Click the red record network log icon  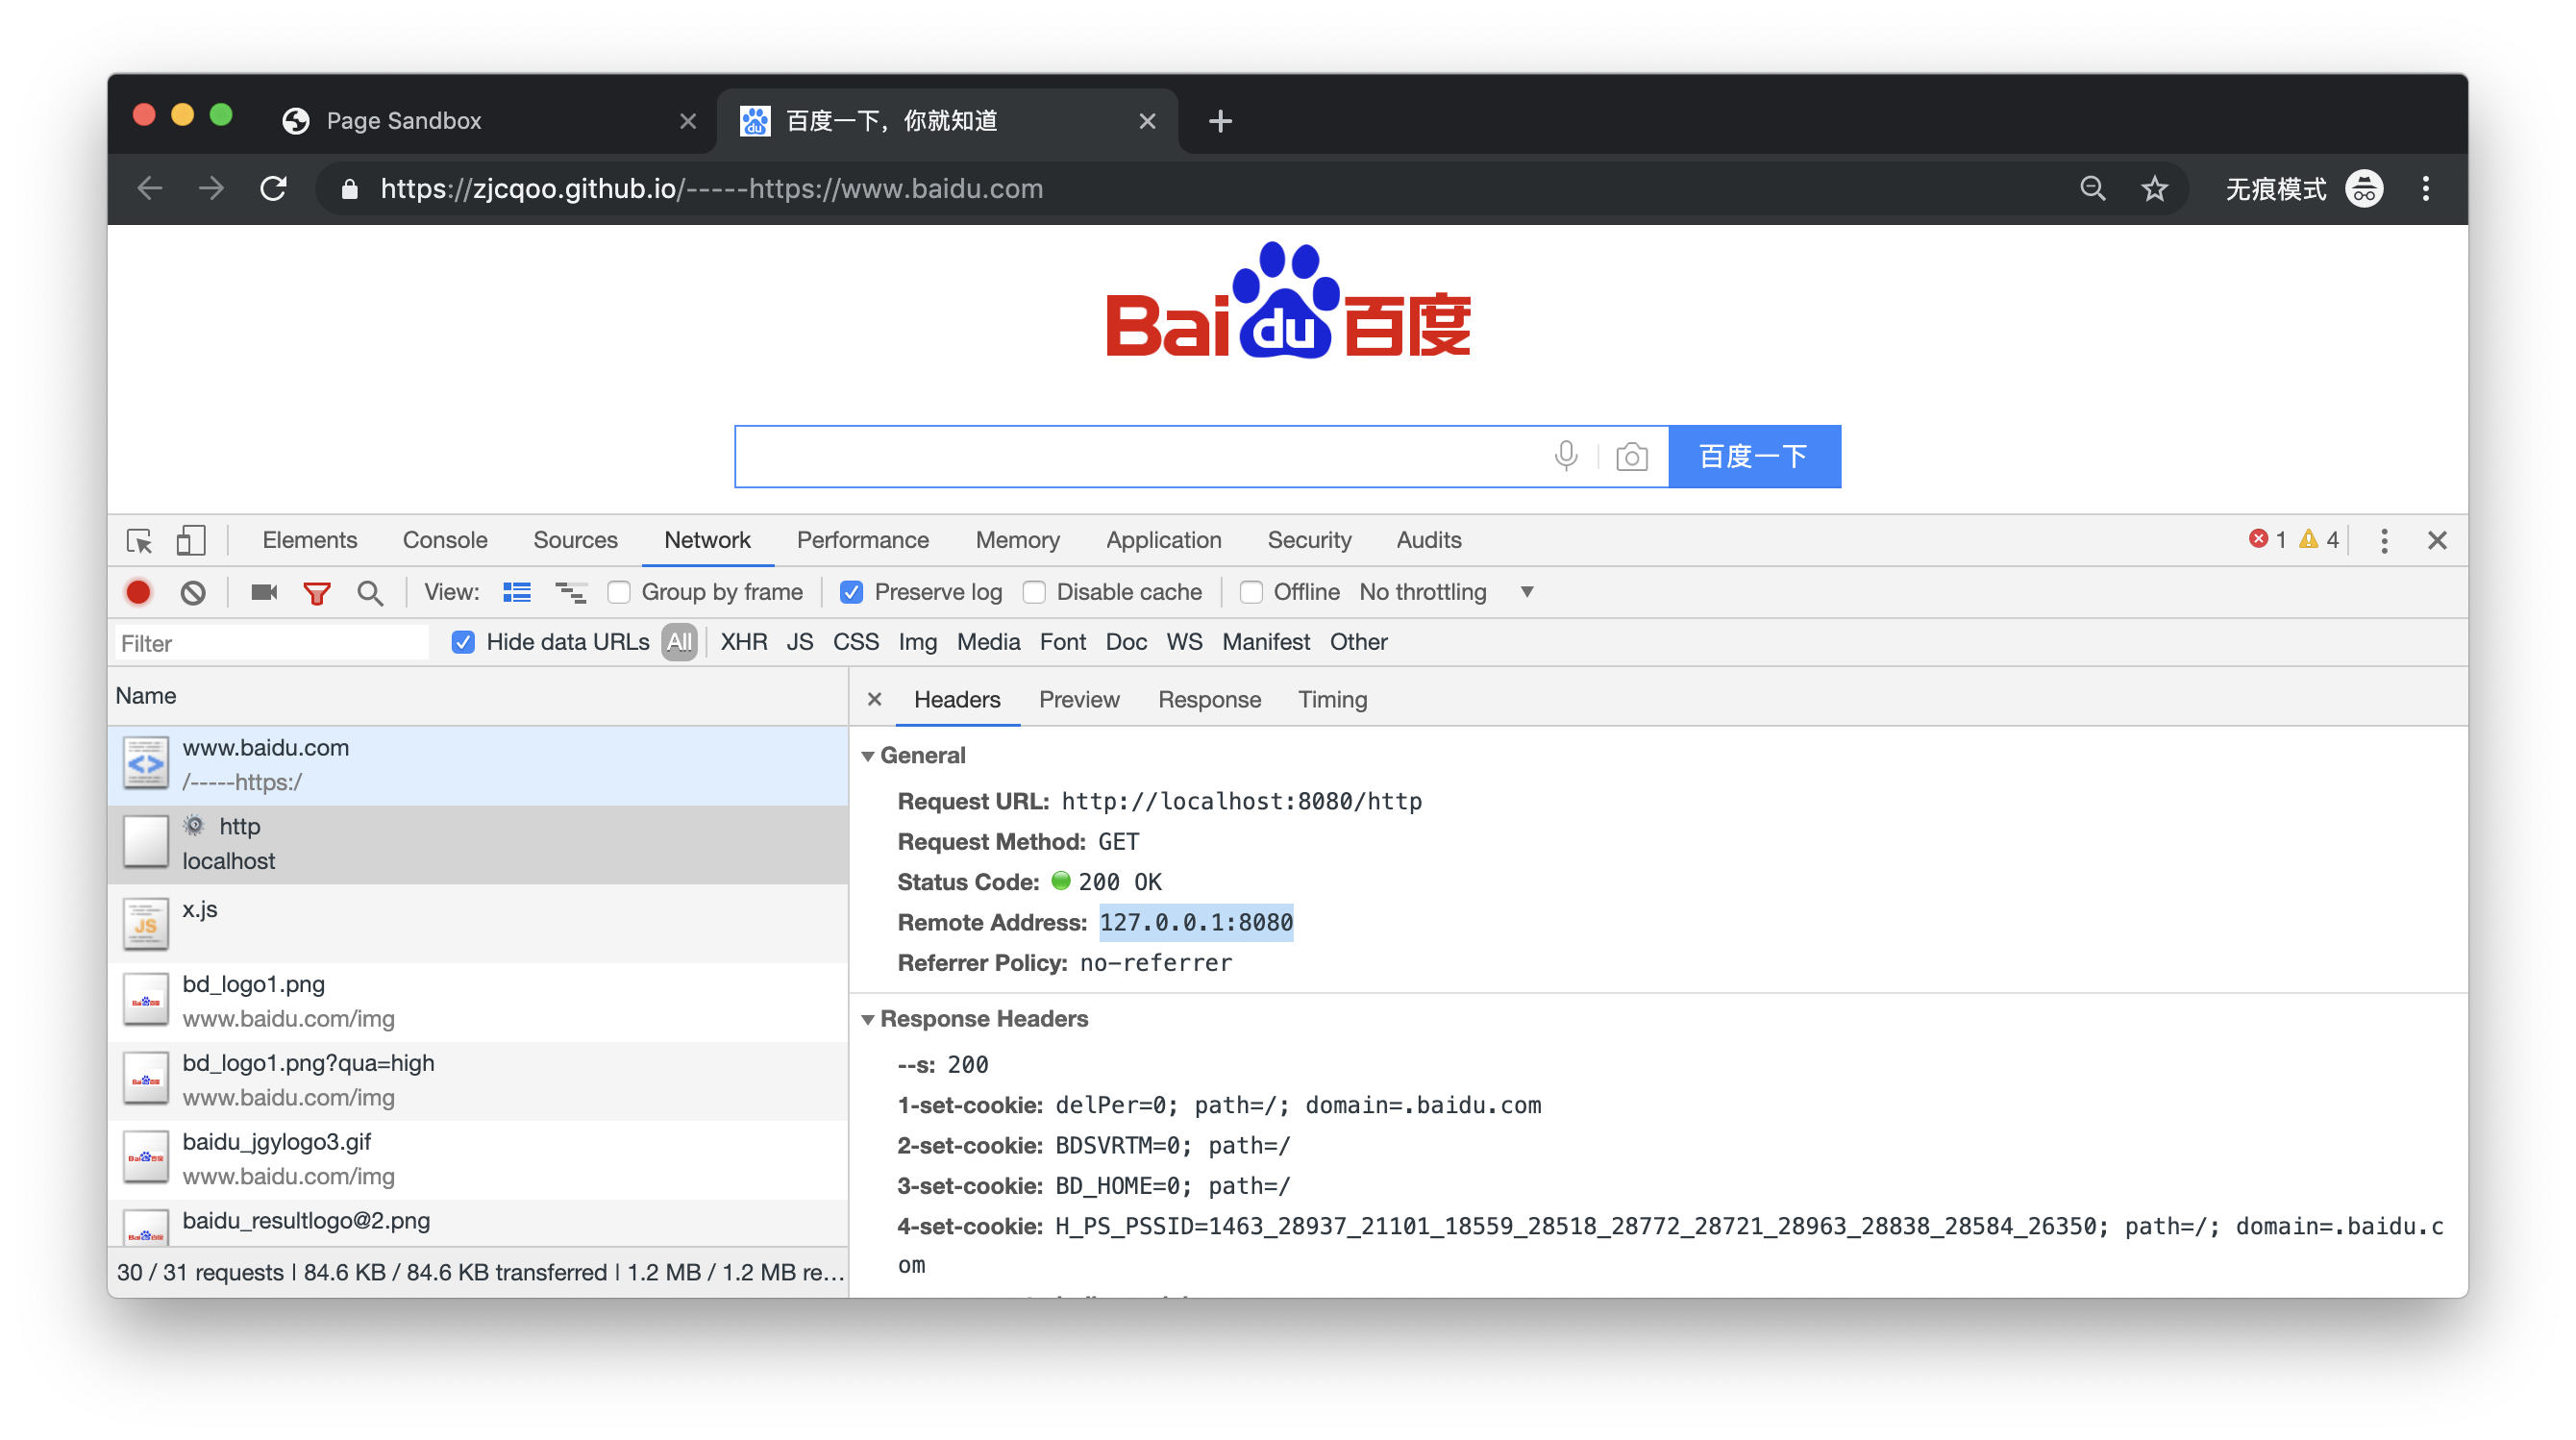138,592
